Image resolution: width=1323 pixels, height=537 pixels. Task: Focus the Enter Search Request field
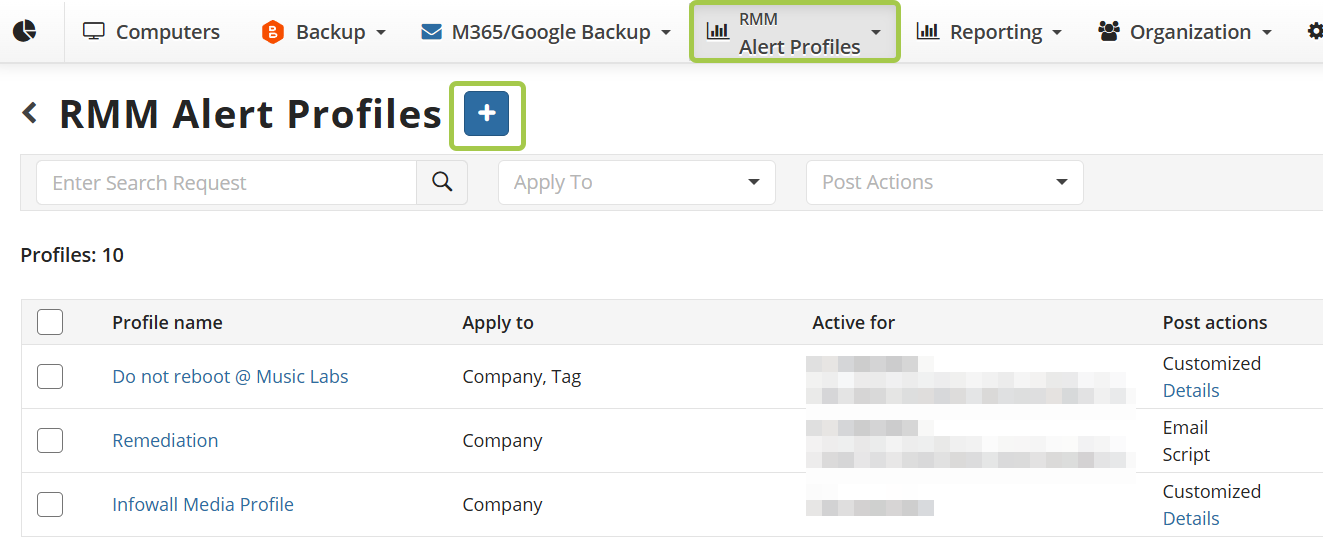(227, 182)
